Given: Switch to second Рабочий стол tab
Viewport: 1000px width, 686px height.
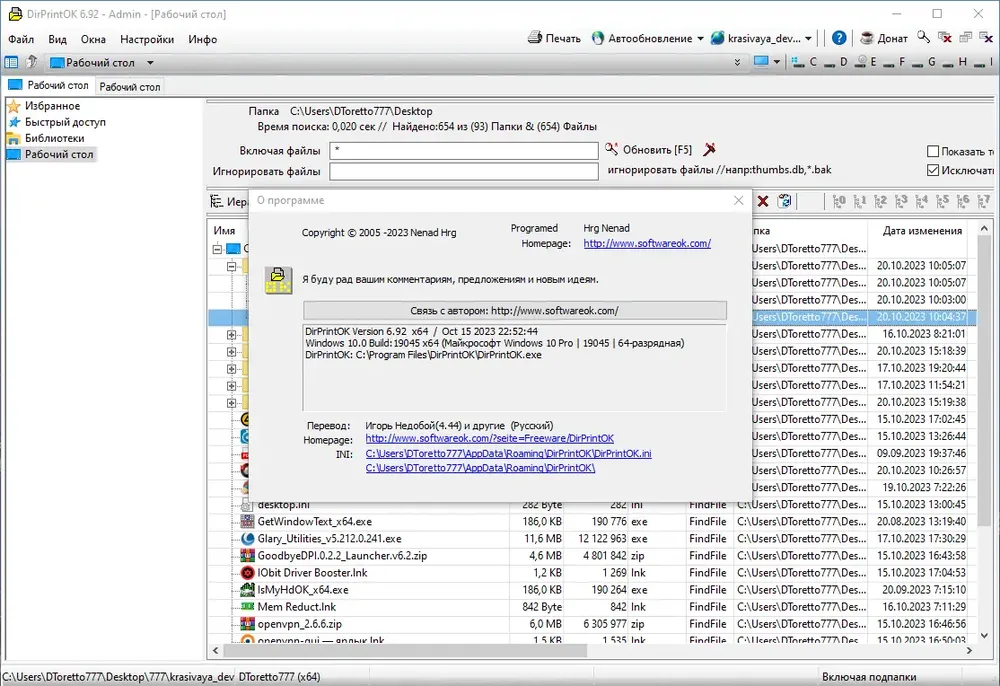Looking at the screenshot, I should (129, 87).
